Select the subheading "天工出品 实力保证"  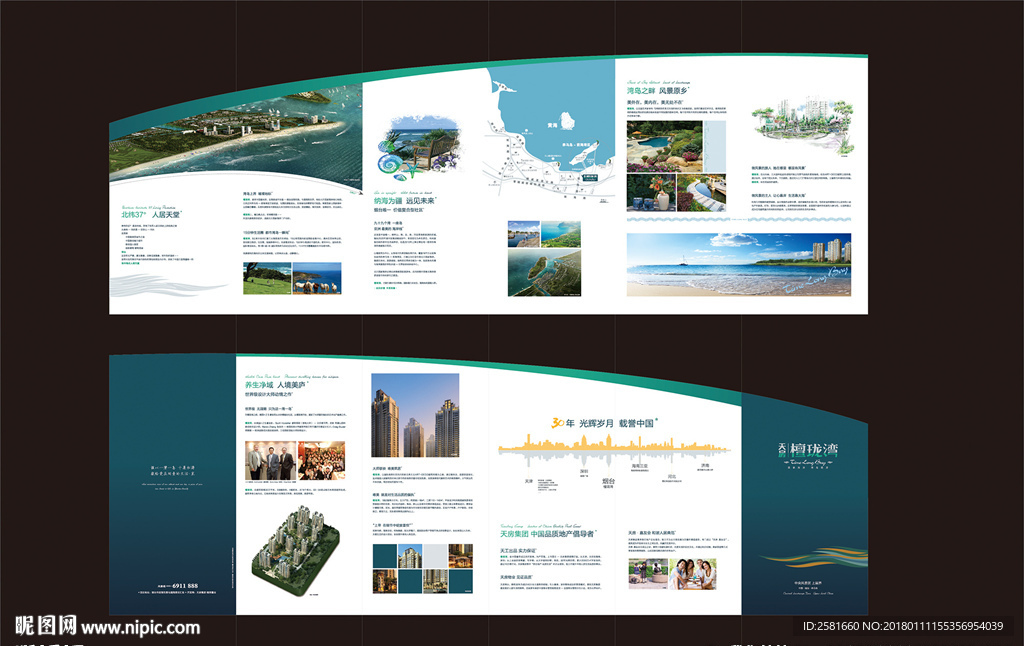pyautogui.click(x=517, y=551)
